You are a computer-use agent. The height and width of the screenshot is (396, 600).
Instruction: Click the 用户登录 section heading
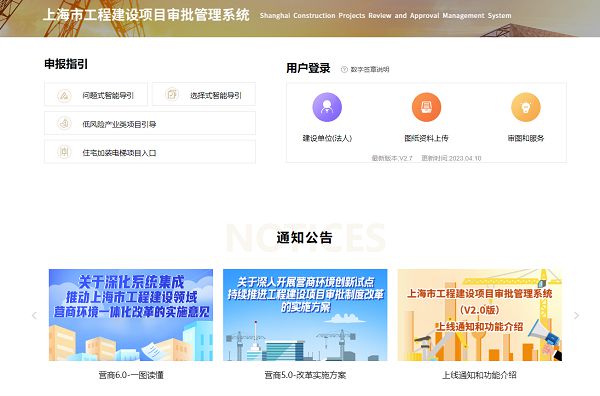308,68
